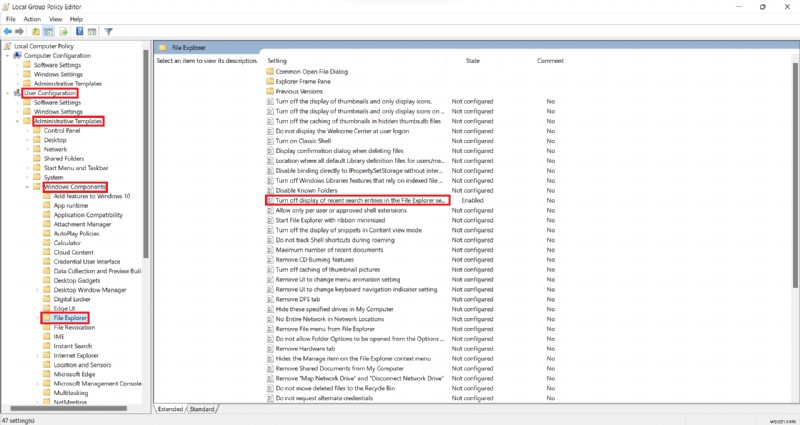This screenshot has height=425, width=800.
Task: Select 'Remove File menu from File Explorer' setting
Action: pos(325,329)
